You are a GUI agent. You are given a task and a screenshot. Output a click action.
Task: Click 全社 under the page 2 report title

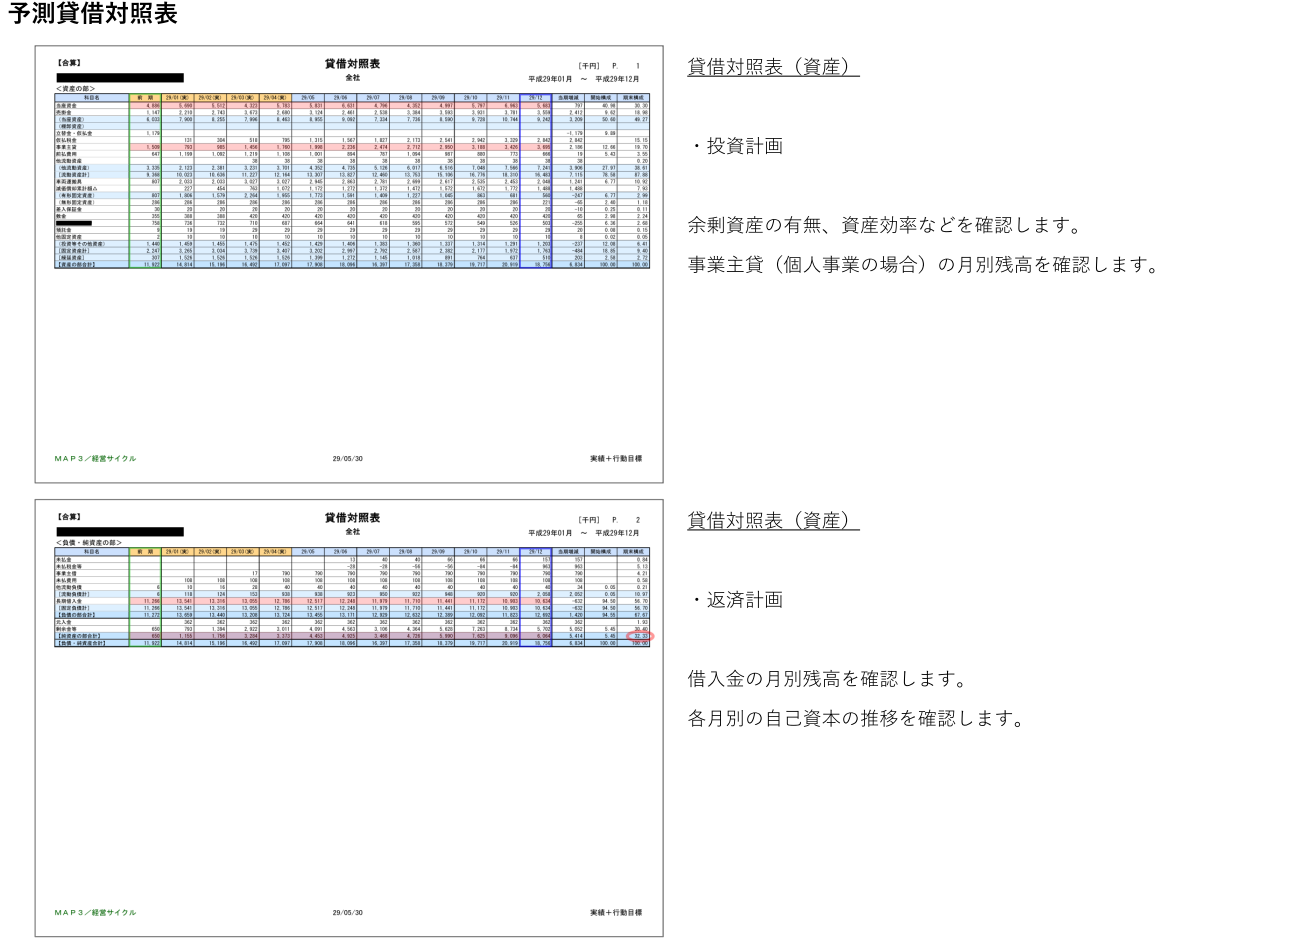click(x=352, y=531)
